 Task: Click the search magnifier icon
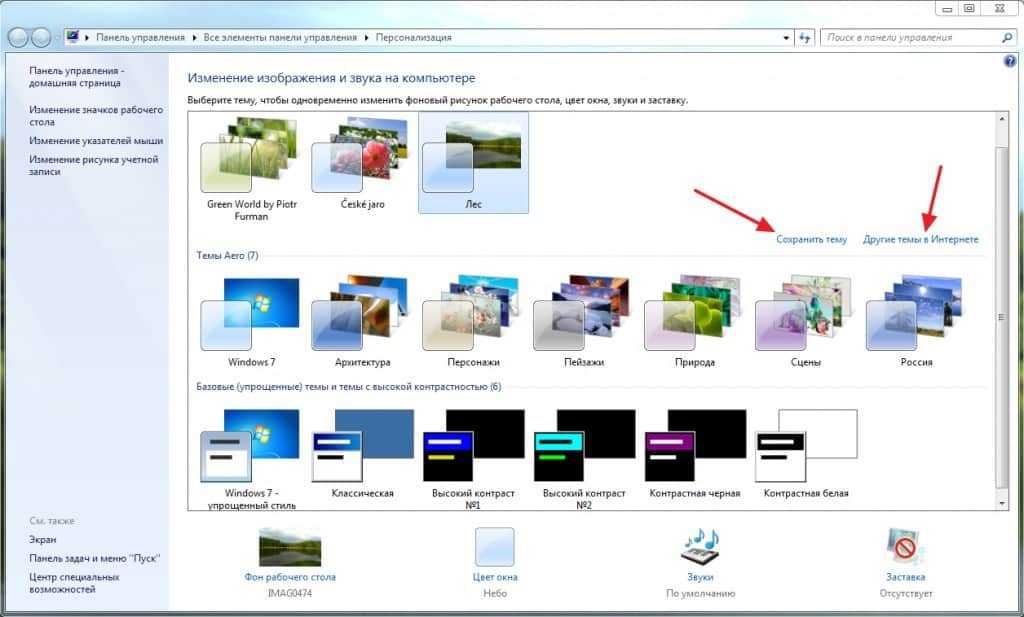coord(1006,38)
